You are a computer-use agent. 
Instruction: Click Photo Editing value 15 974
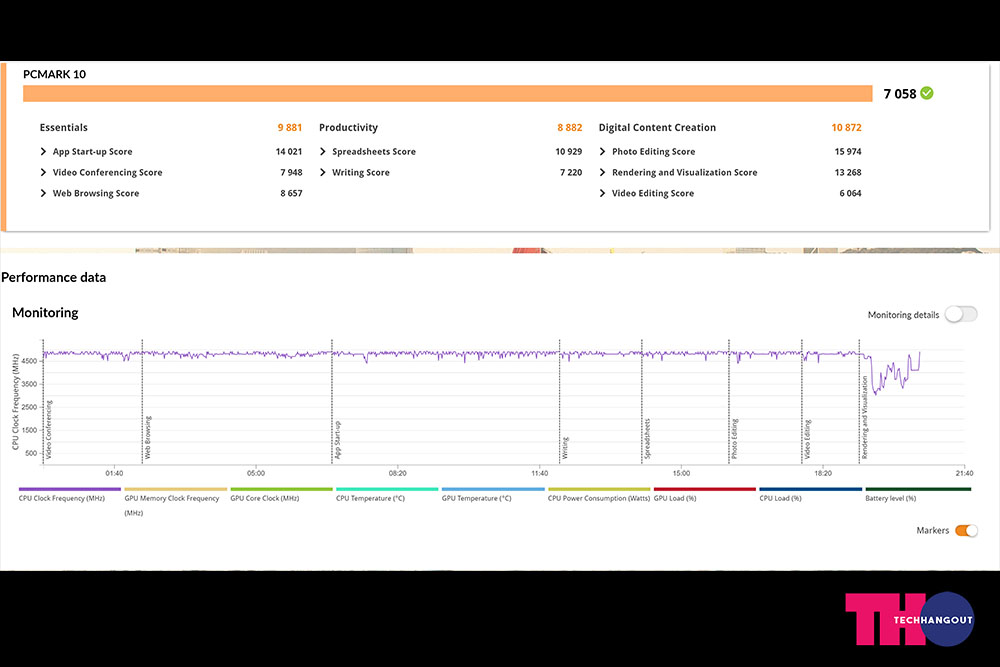pyautogui.click(x=848, y=152)
